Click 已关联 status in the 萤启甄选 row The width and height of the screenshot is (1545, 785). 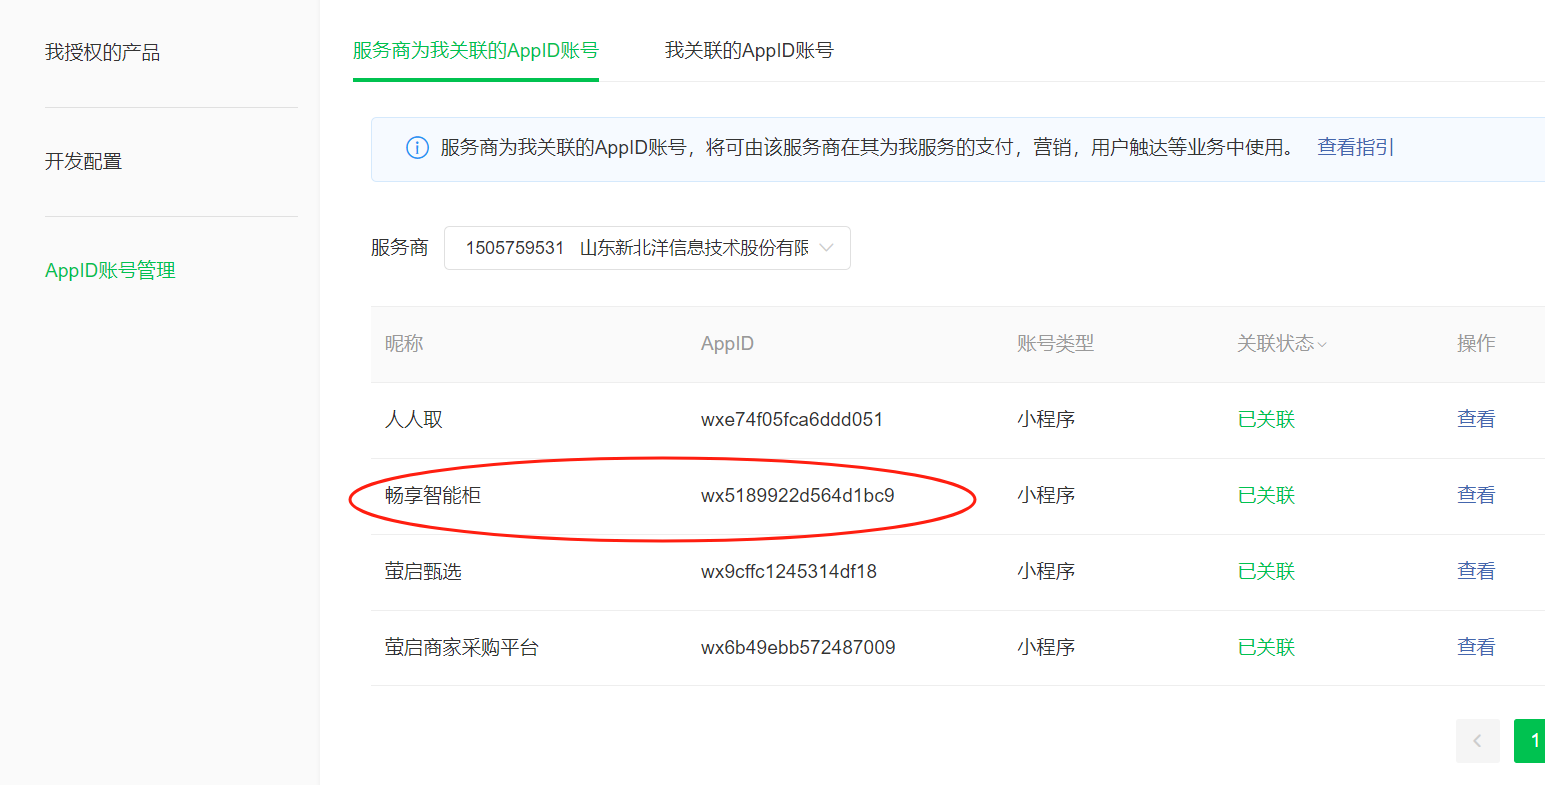point(1266,571)
